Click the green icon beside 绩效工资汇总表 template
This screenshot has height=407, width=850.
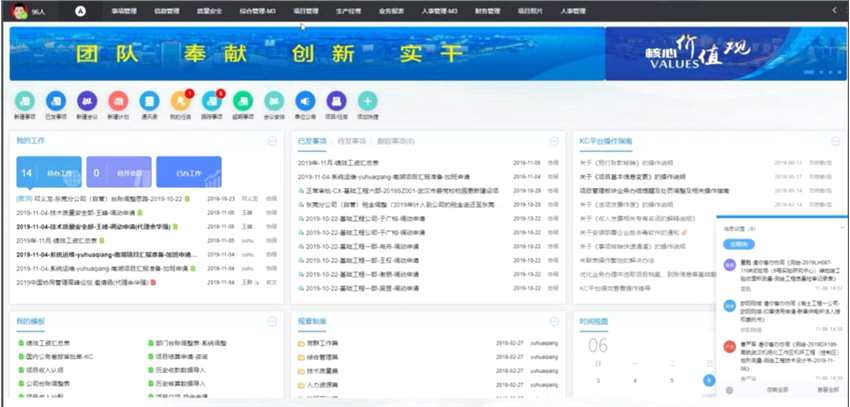coord(21,343)
